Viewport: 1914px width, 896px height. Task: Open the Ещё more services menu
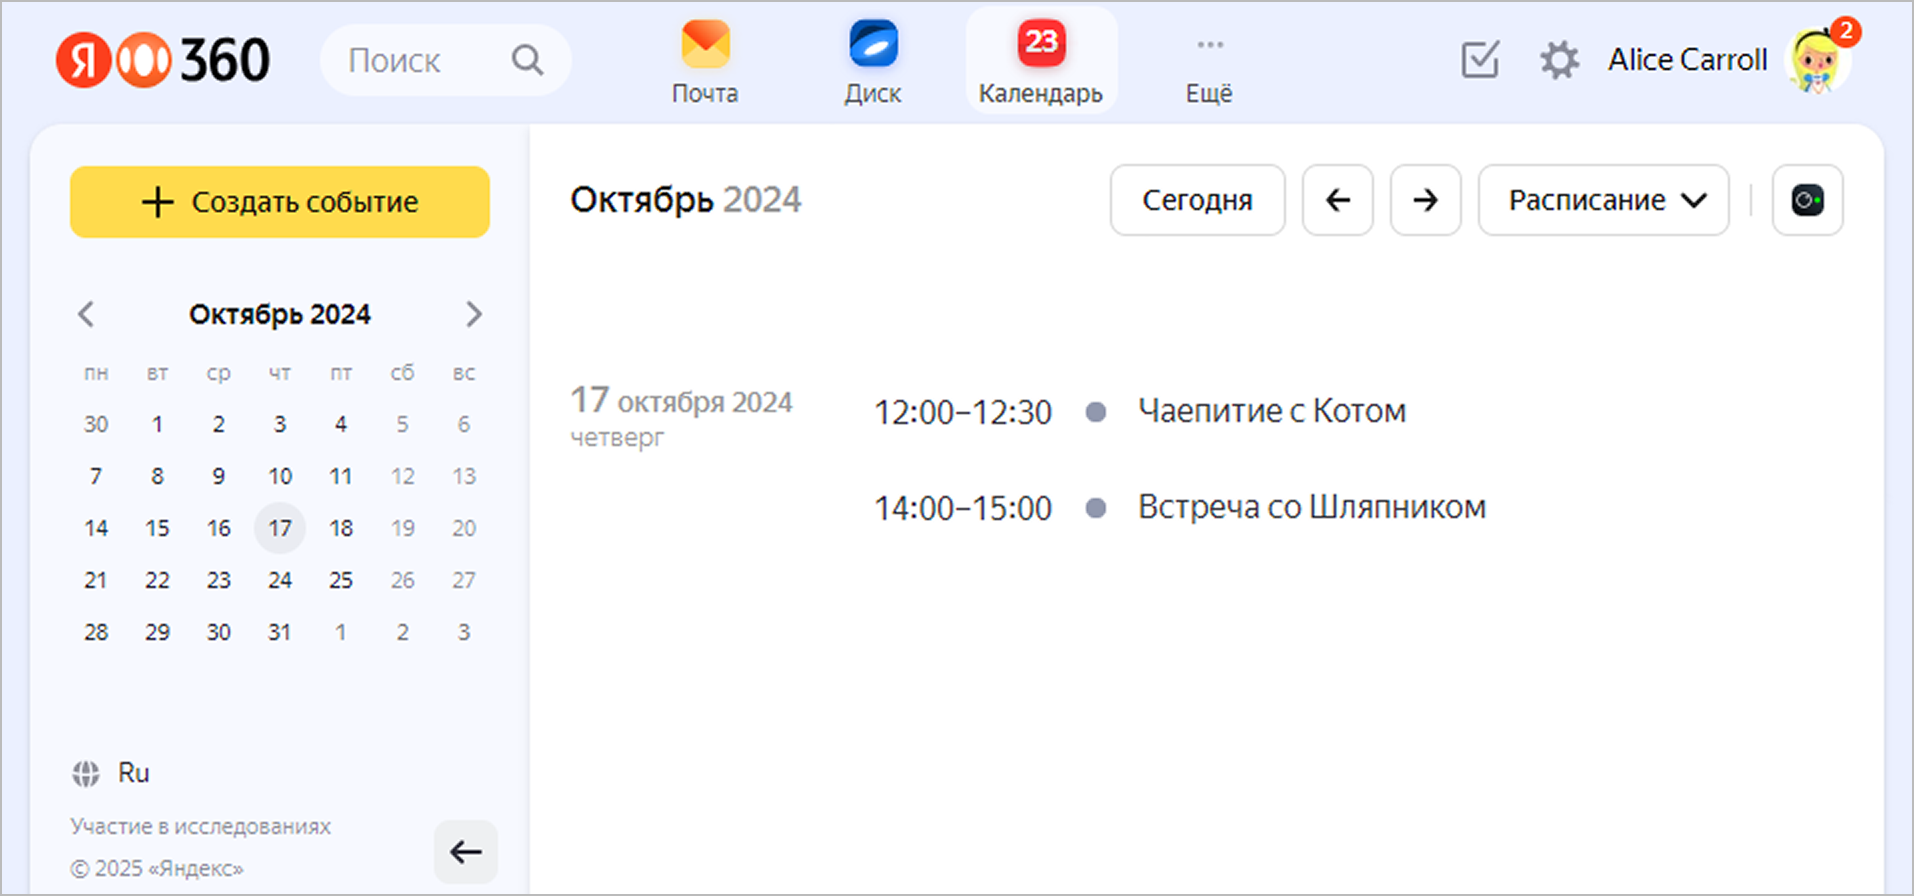1209,62
